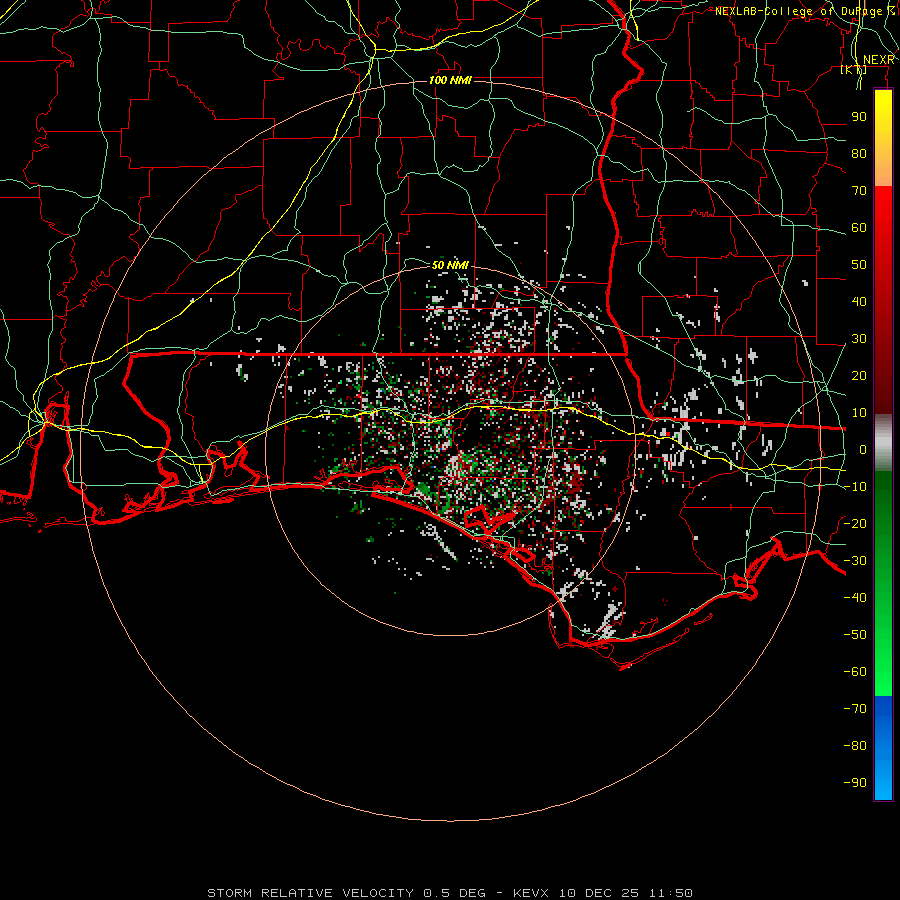Click the -50 value on velocity scale
Viewport: 900px width, 900px height.
click(x=855, y=635)
